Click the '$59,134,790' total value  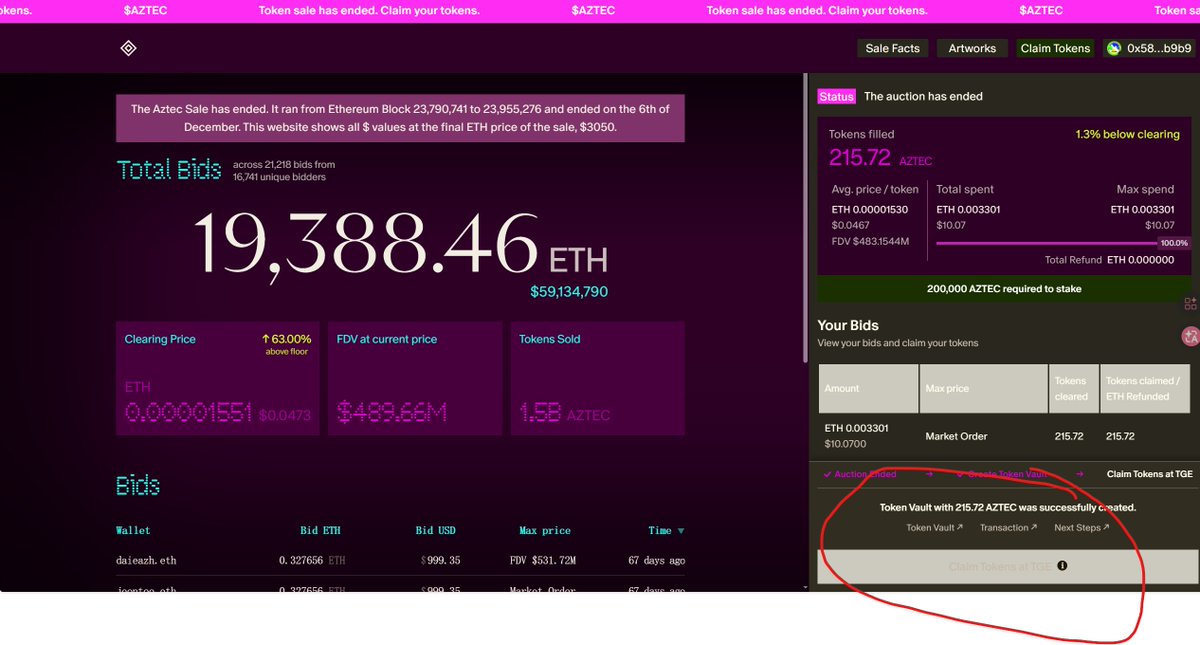[569, 292]
